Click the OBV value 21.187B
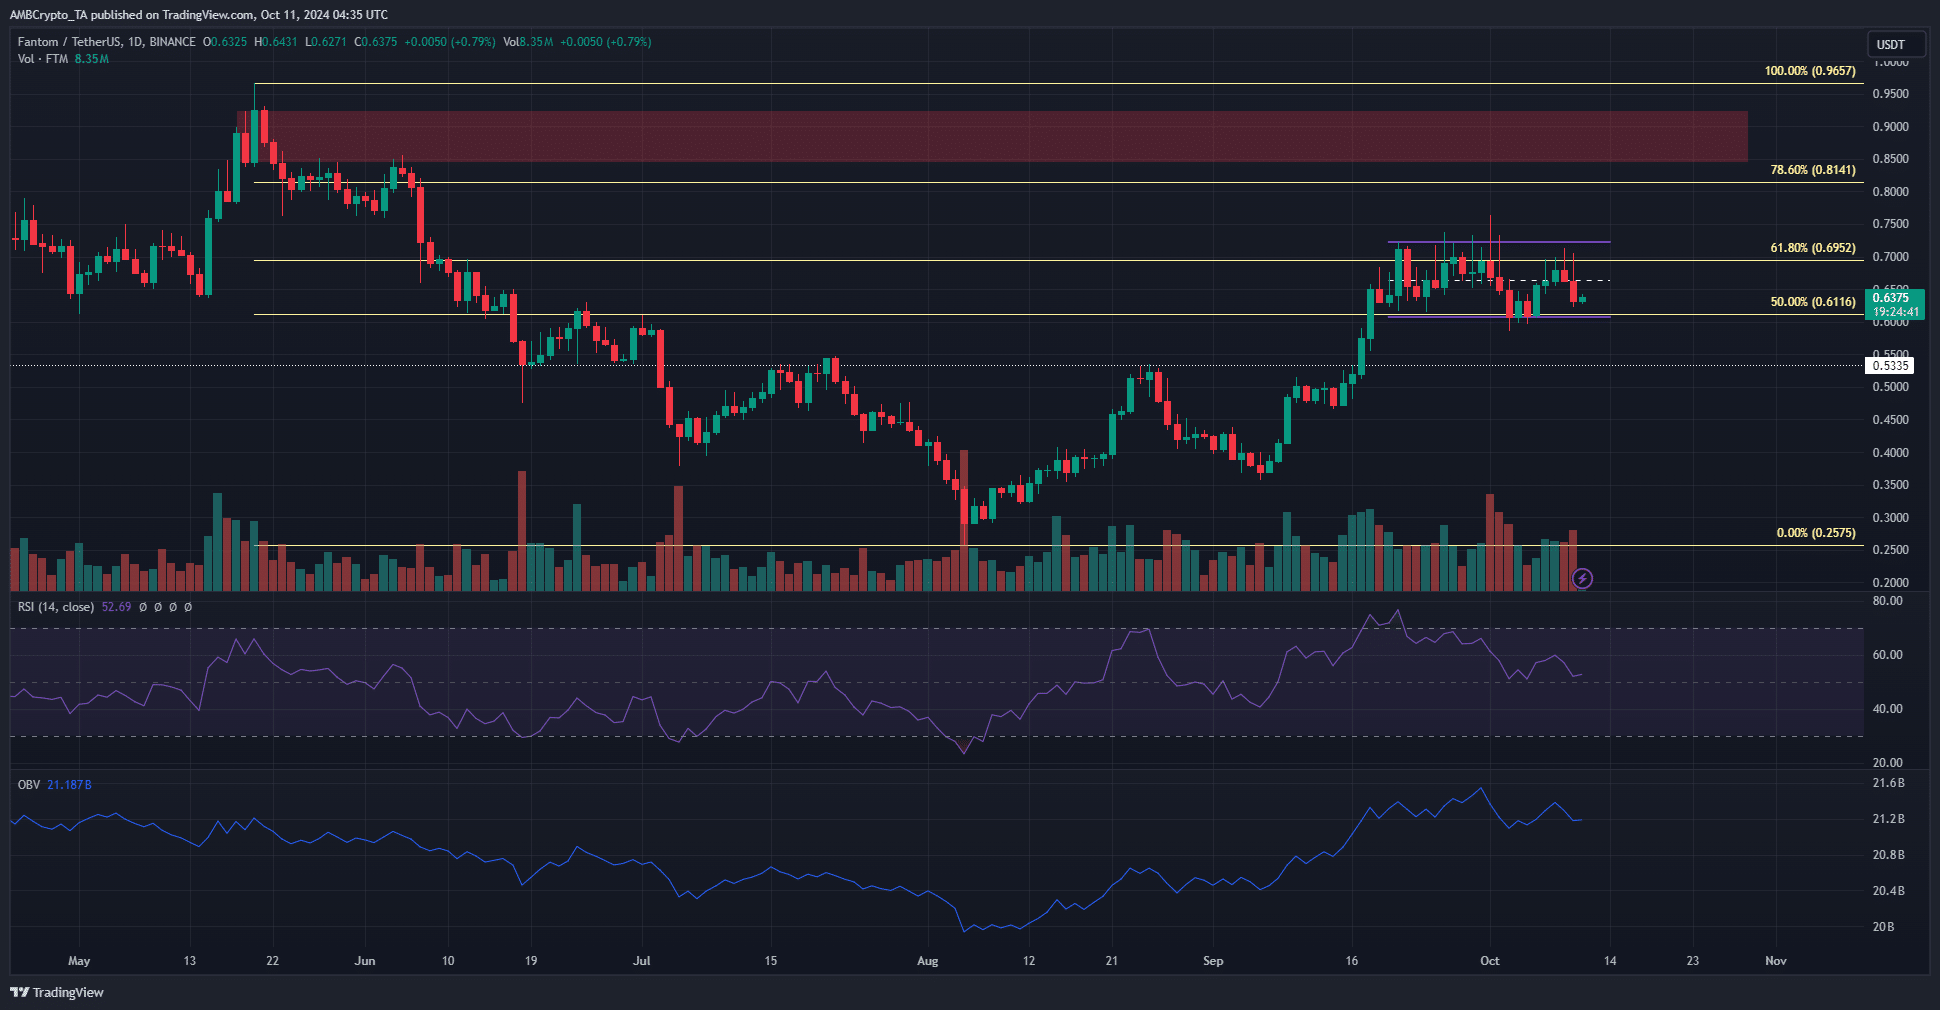Image resolution: width=1940 pixels, height=1010 pixels. click(x=69, y=785)
